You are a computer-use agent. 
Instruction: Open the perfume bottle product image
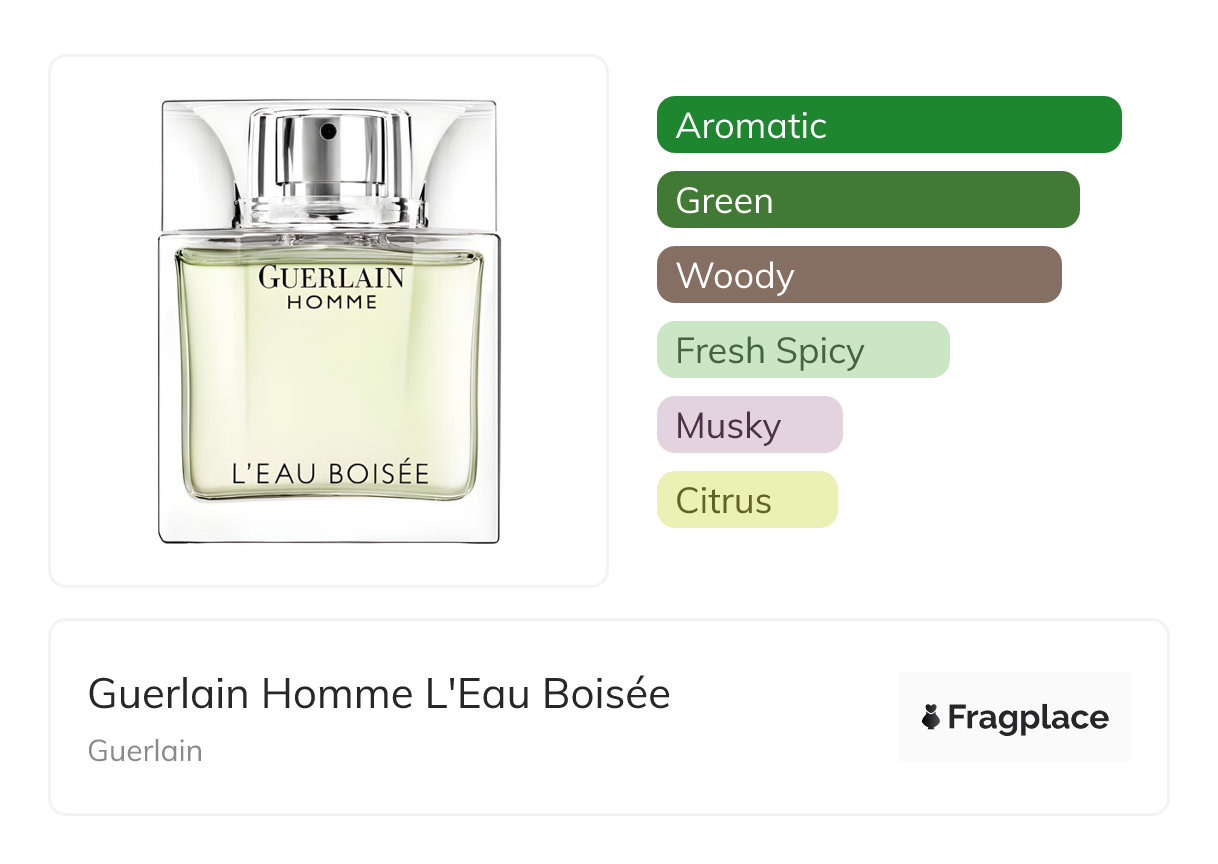(x=328, y=320)
